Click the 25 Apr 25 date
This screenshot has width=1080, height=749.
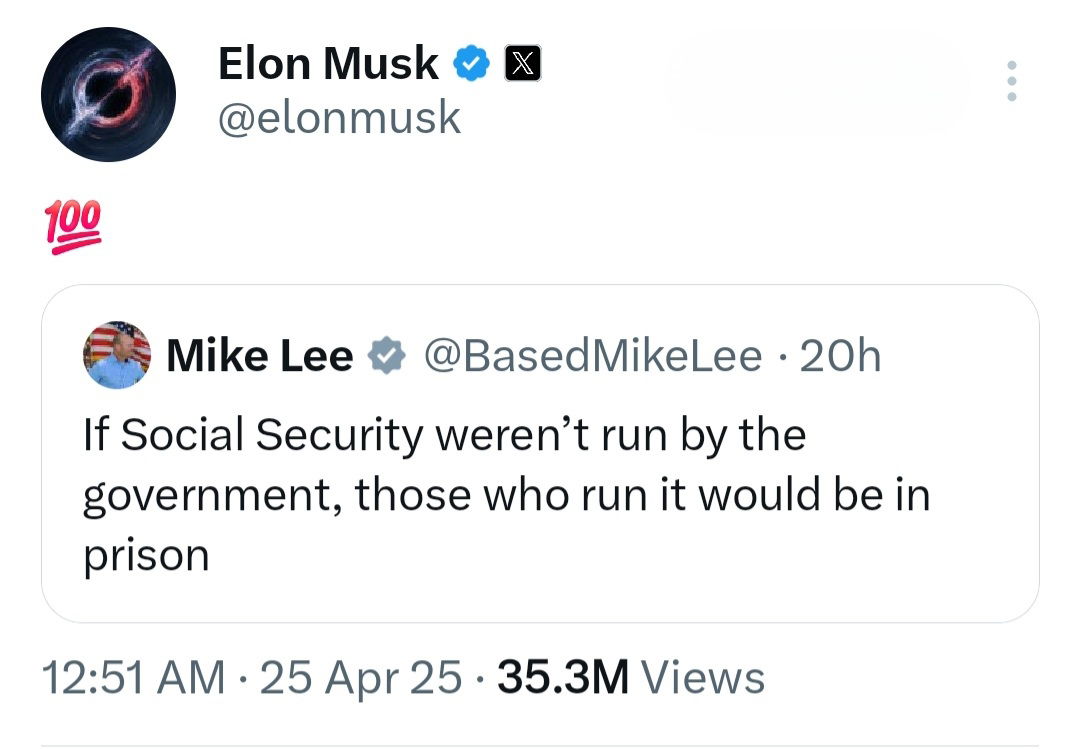pos(361,678)
